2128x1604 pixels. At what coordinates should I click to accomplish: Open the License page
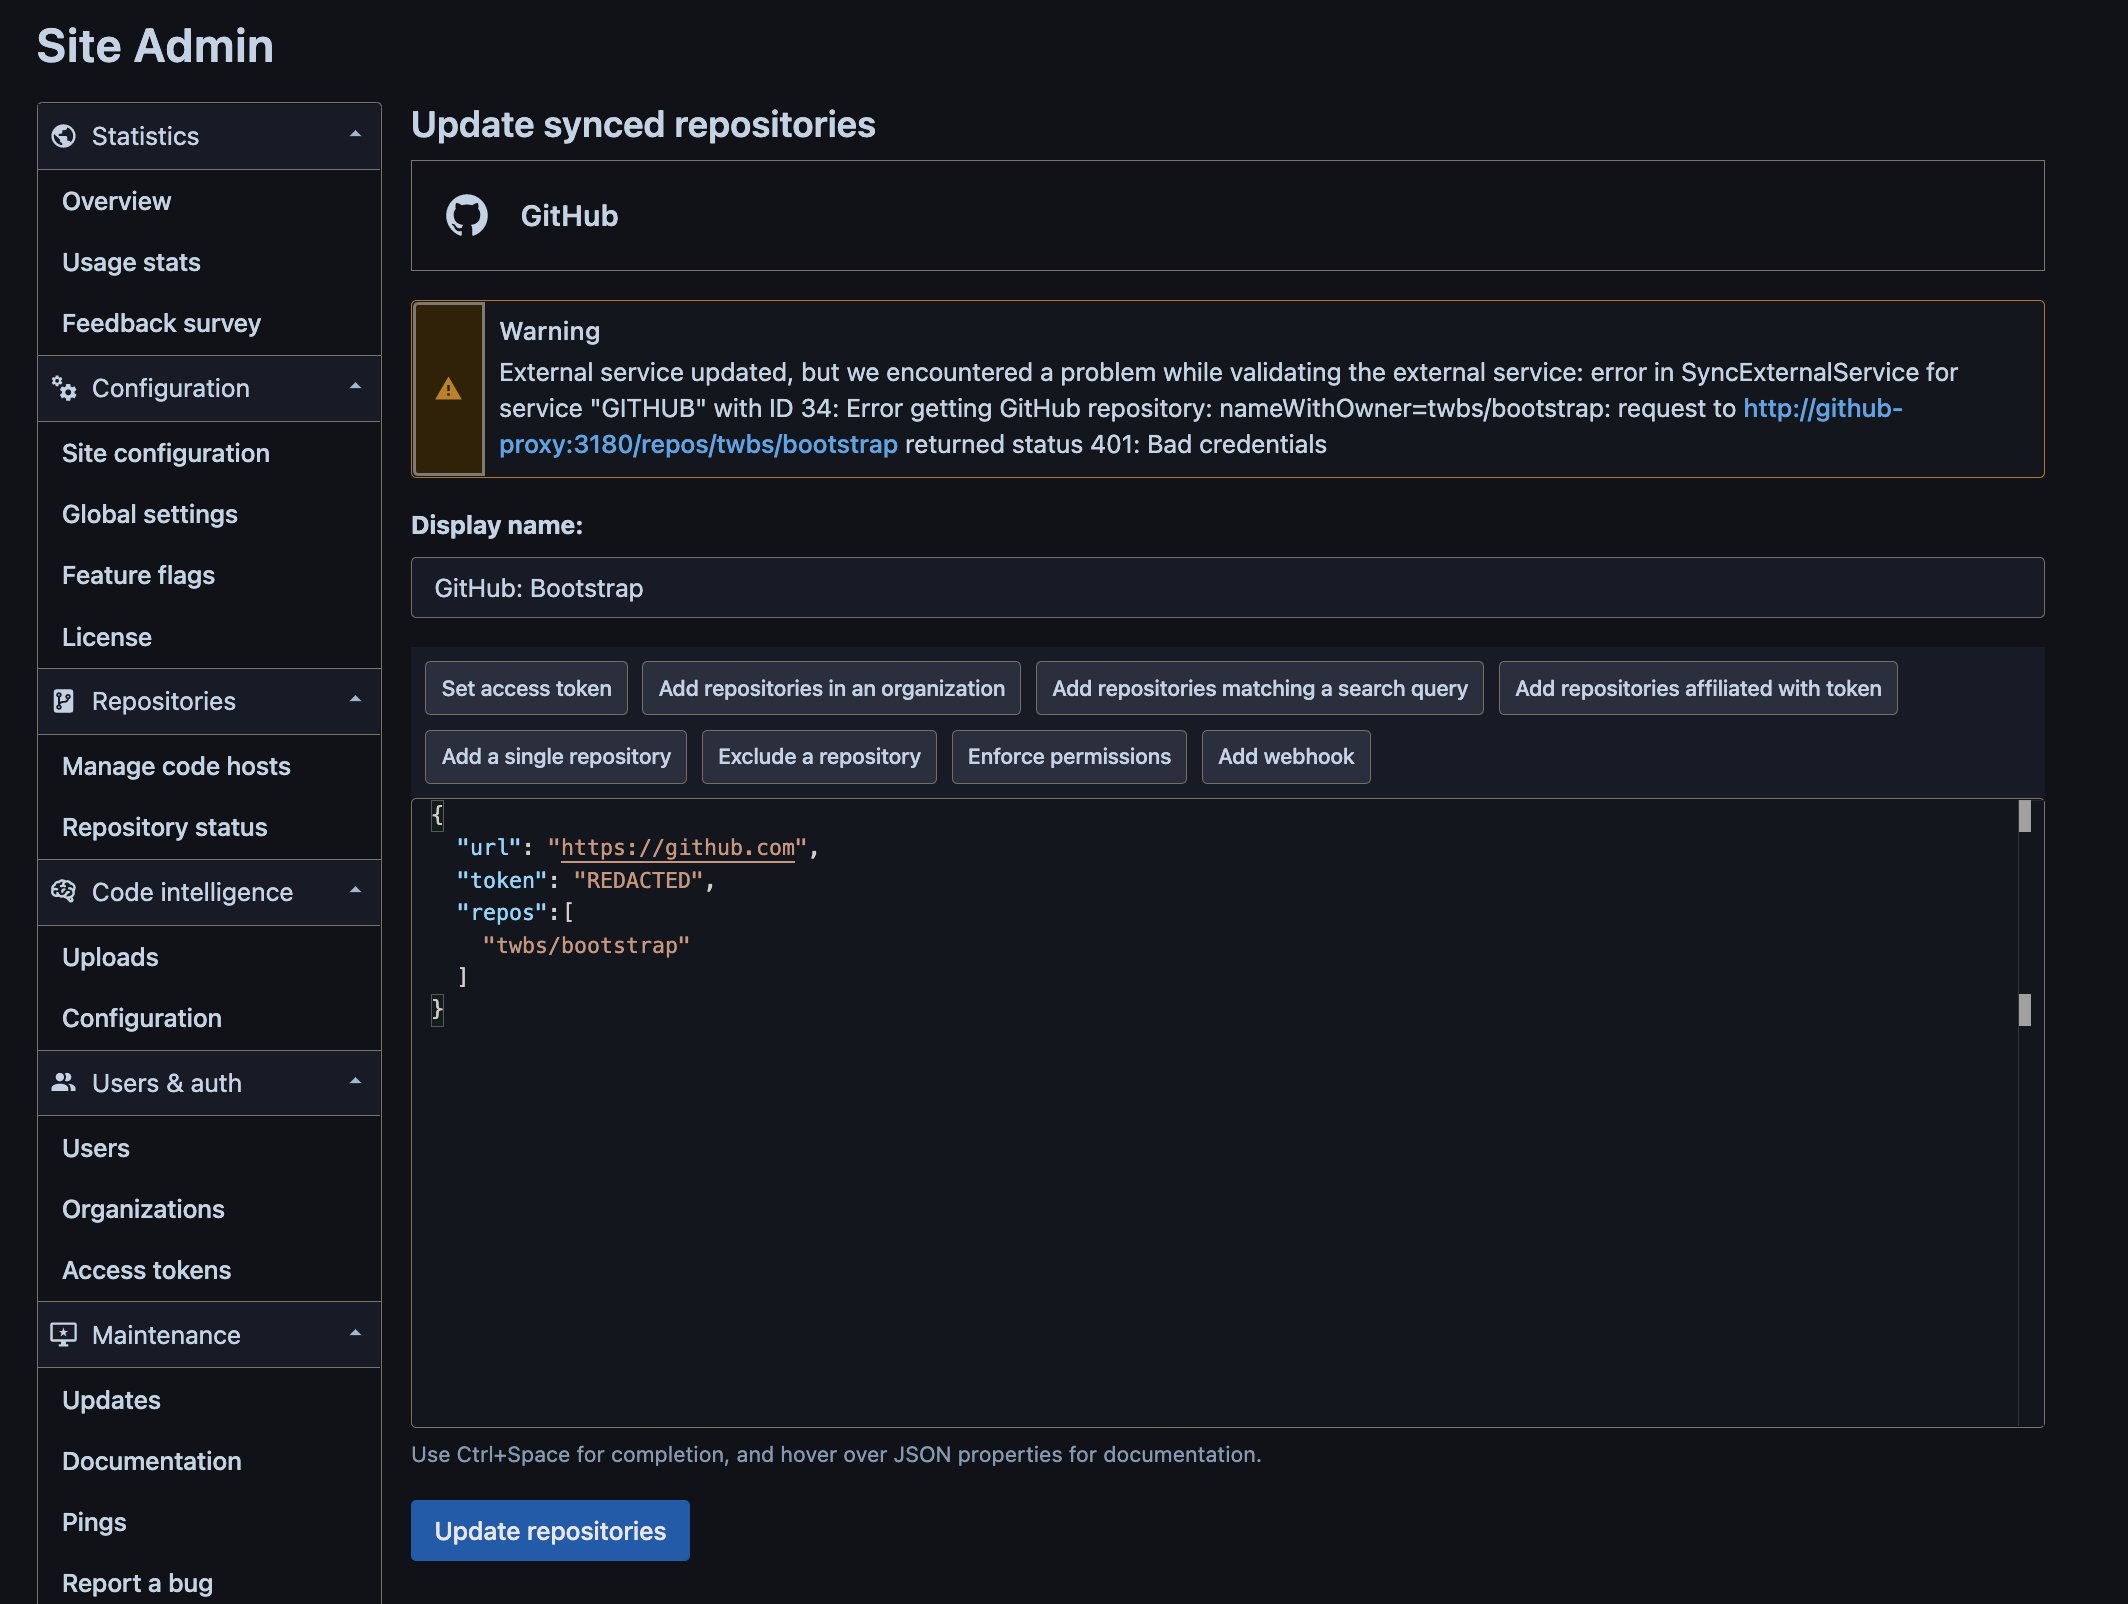click(x=107, y=637)
